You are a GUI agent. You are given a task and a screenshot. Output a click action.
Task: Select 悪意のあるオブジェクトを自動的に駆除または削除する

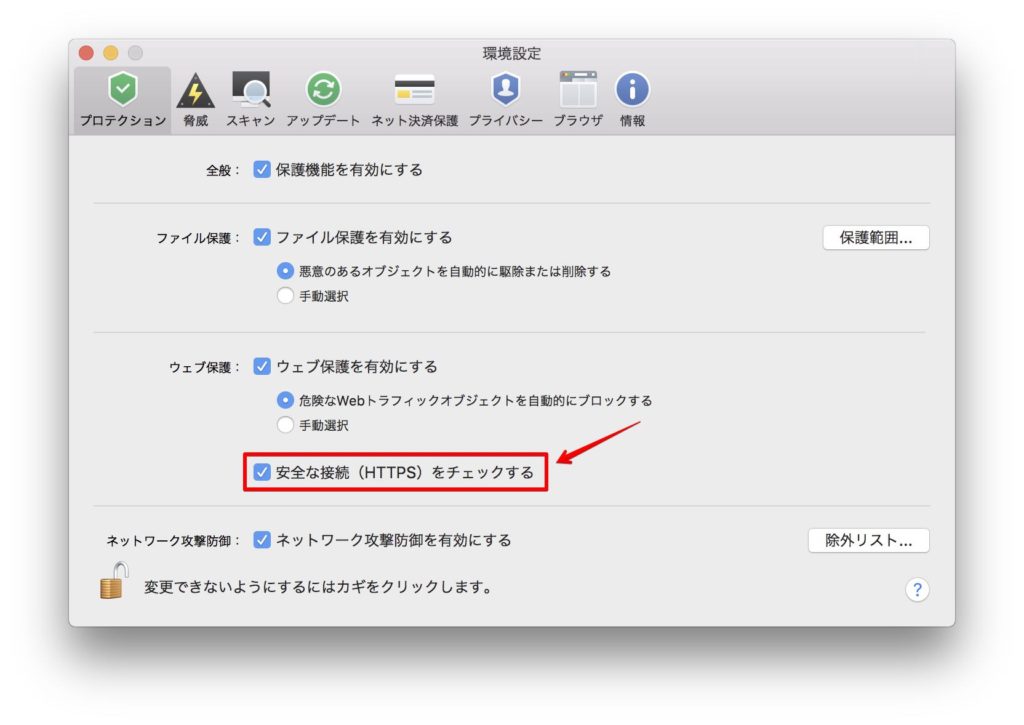285,271
